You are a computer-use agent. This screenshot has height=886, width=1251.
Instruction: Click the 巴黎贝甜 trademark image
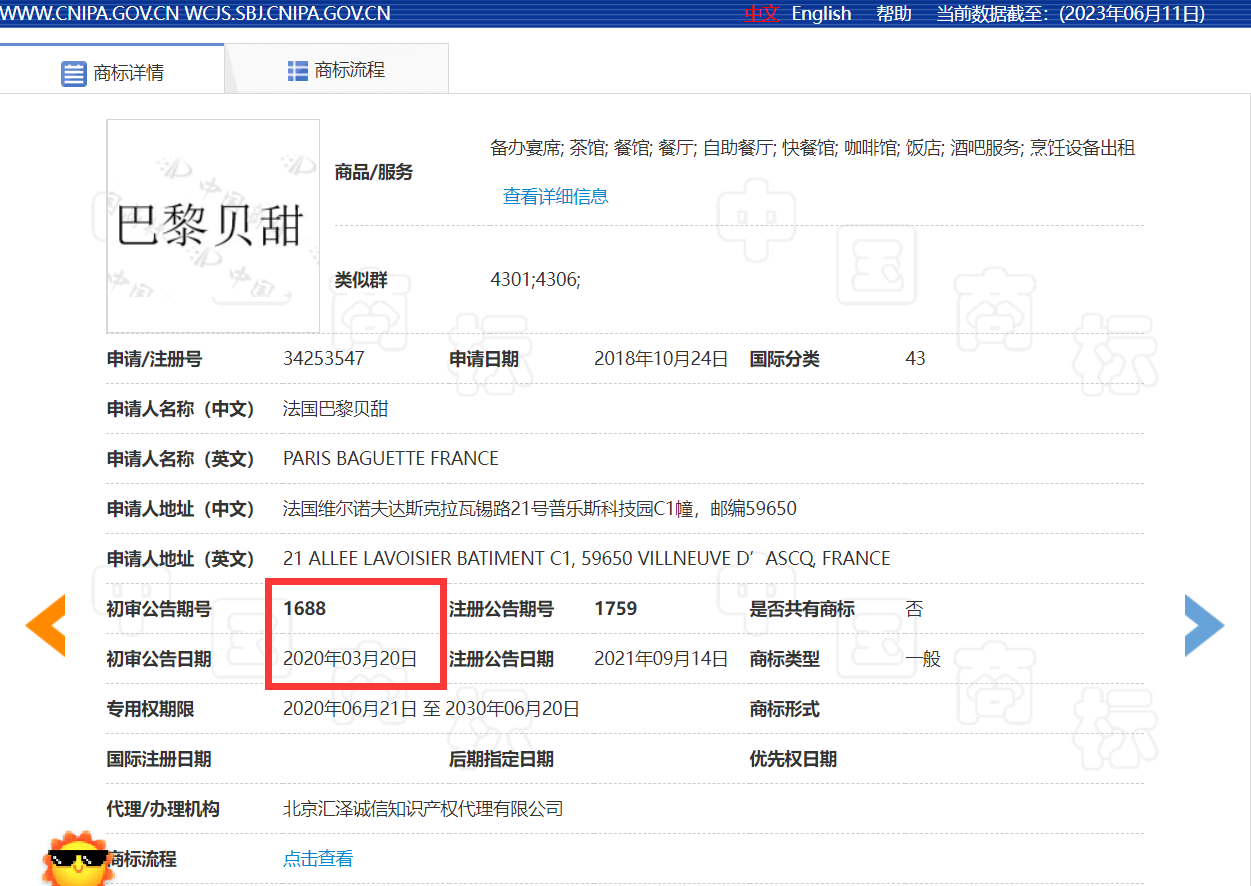[213, 226]
